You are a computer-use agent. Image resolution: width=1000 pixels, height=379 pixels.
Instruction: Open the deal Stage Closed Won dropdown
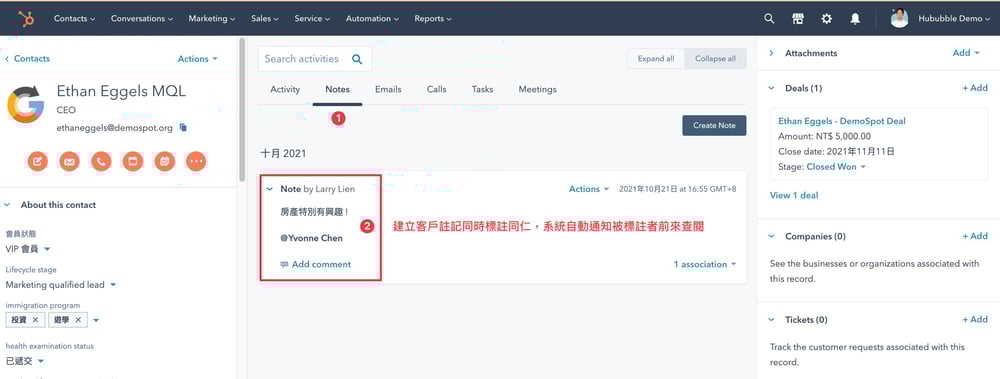836,167
